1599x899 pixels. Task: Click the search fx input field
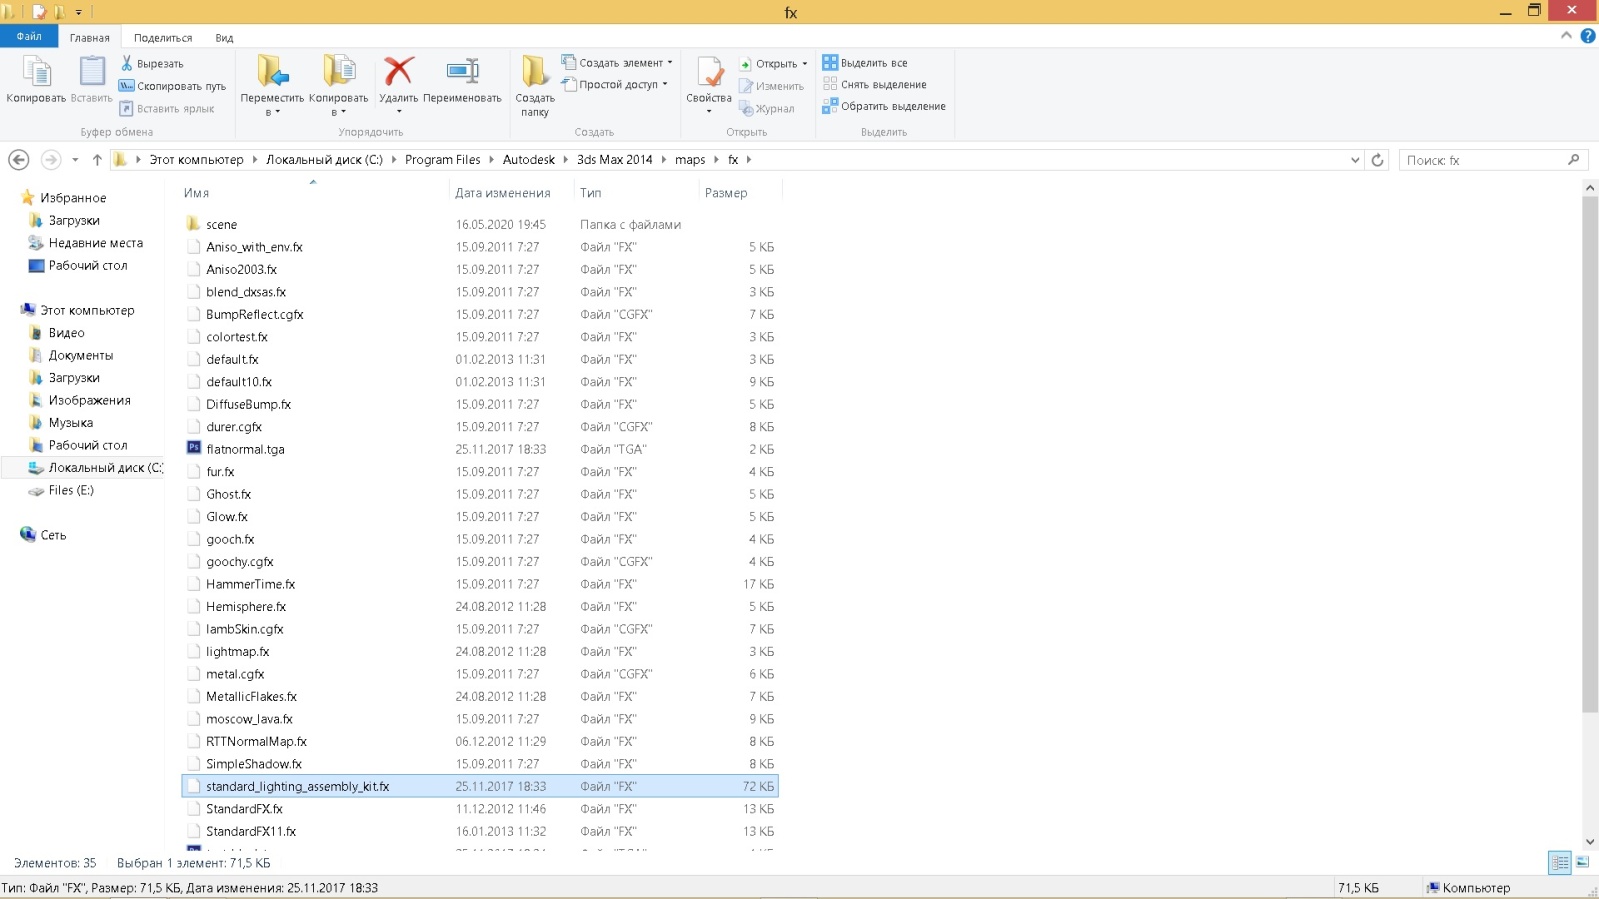point(1482,160)
